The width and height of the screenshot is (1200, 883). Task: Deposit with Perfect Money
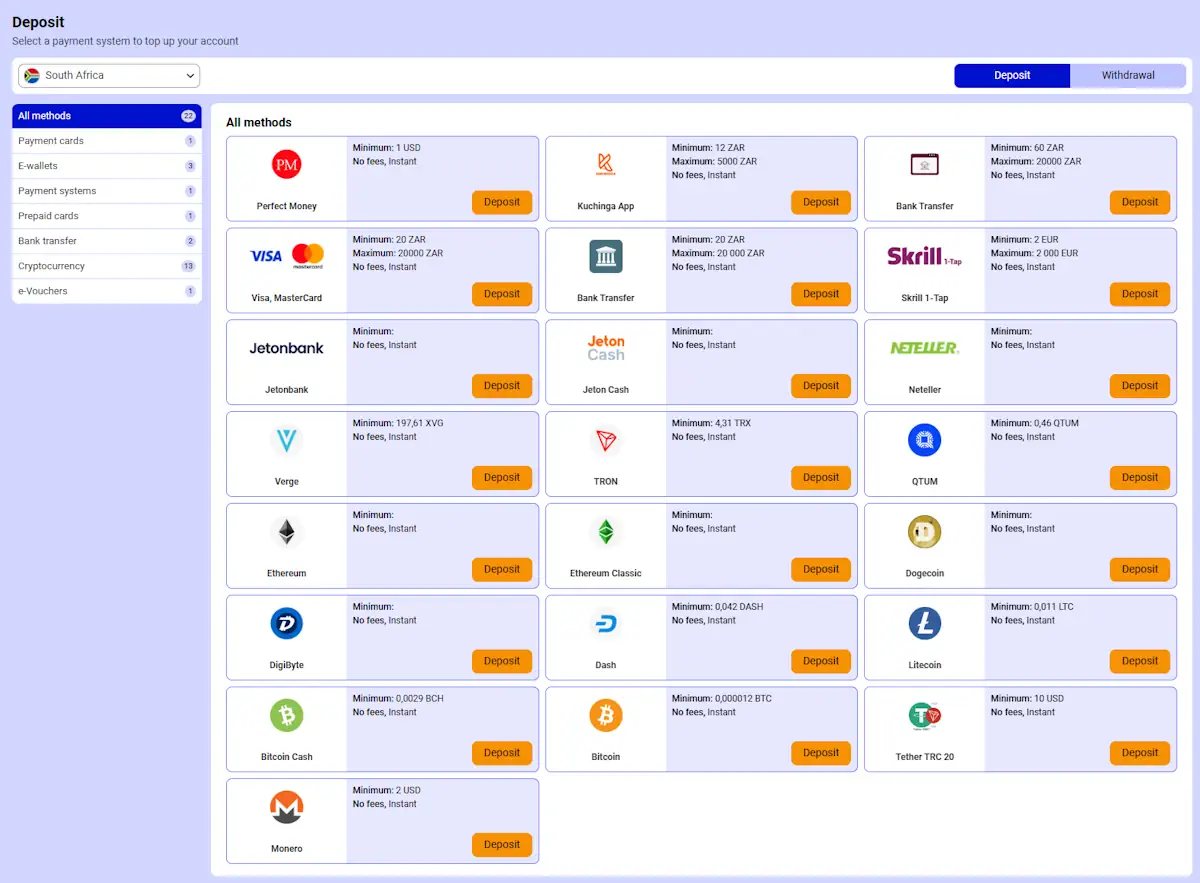[502, 202]
